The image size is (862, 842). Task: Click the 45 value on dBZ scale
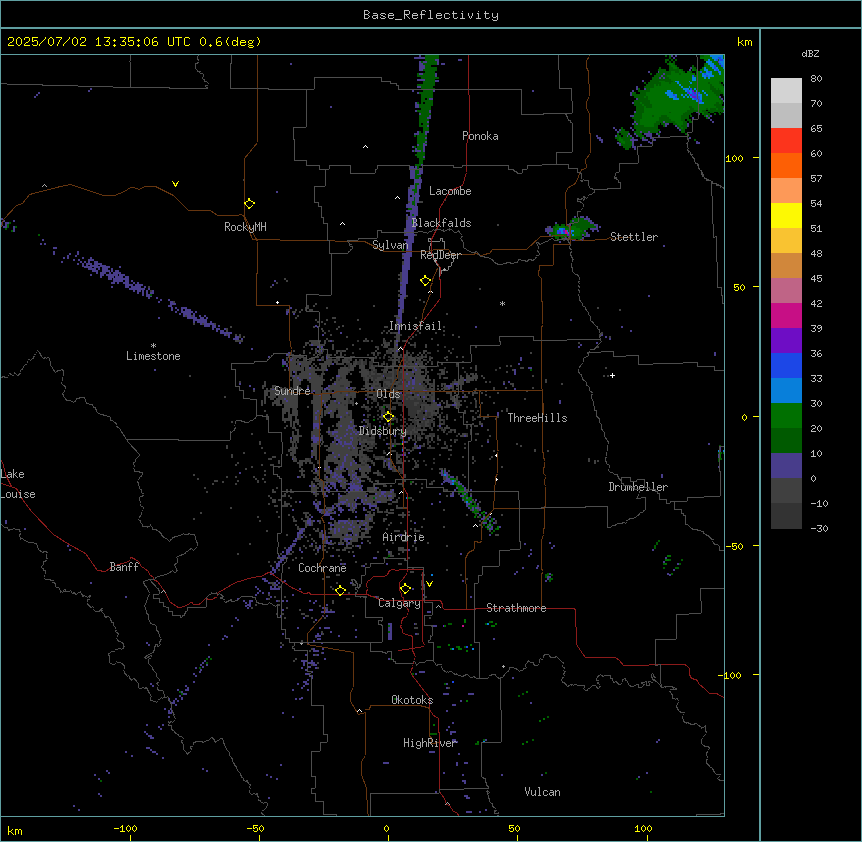[x=816, y=278]
